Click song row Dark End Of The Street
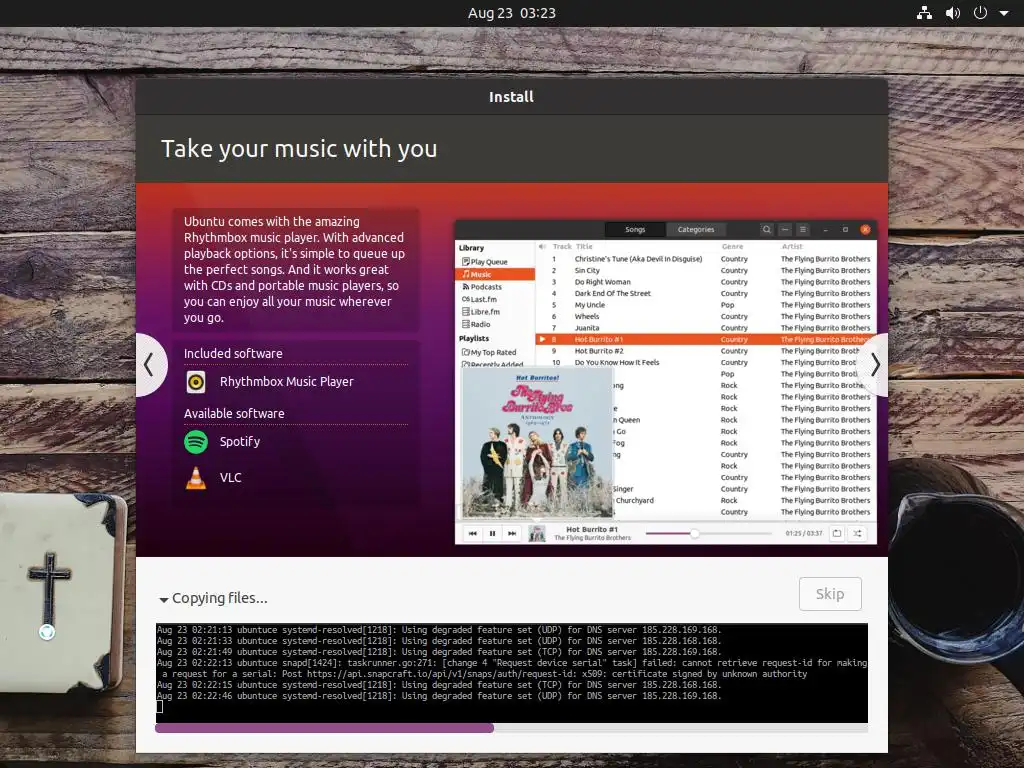 (705, 293)
